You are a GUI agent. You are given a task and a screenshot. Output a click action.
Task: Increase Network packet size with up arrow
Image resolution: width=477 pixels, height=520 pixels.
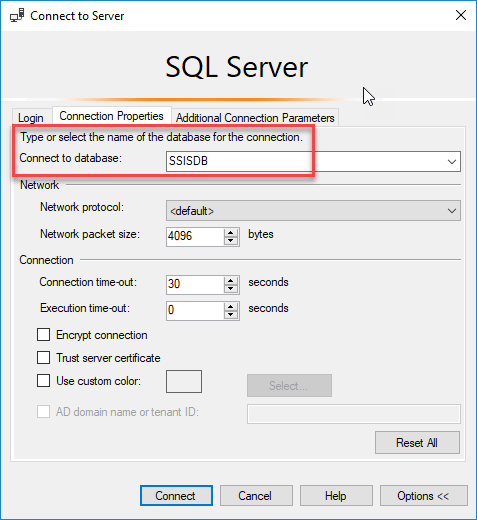click(231, 233)
